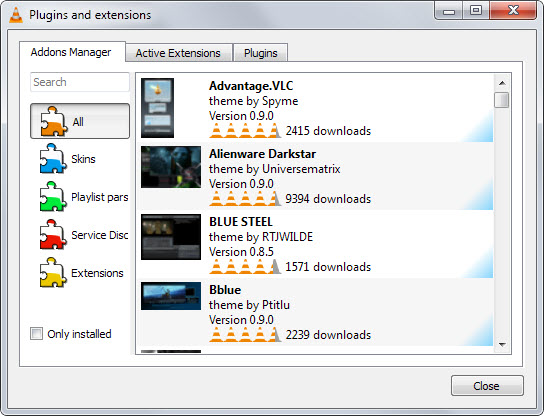Enable the Only installed checkbox
Viewport: 544px width, 416px height.
pyautogui.click(x=36, y=334)
